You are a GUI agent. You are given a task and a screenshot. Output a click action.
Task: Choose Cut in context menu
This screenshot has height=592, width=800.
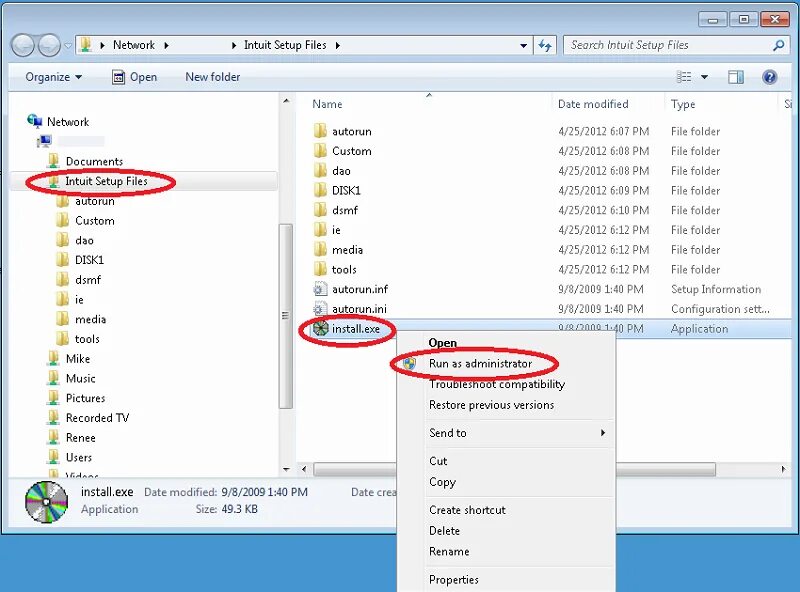tap(438, 461)
